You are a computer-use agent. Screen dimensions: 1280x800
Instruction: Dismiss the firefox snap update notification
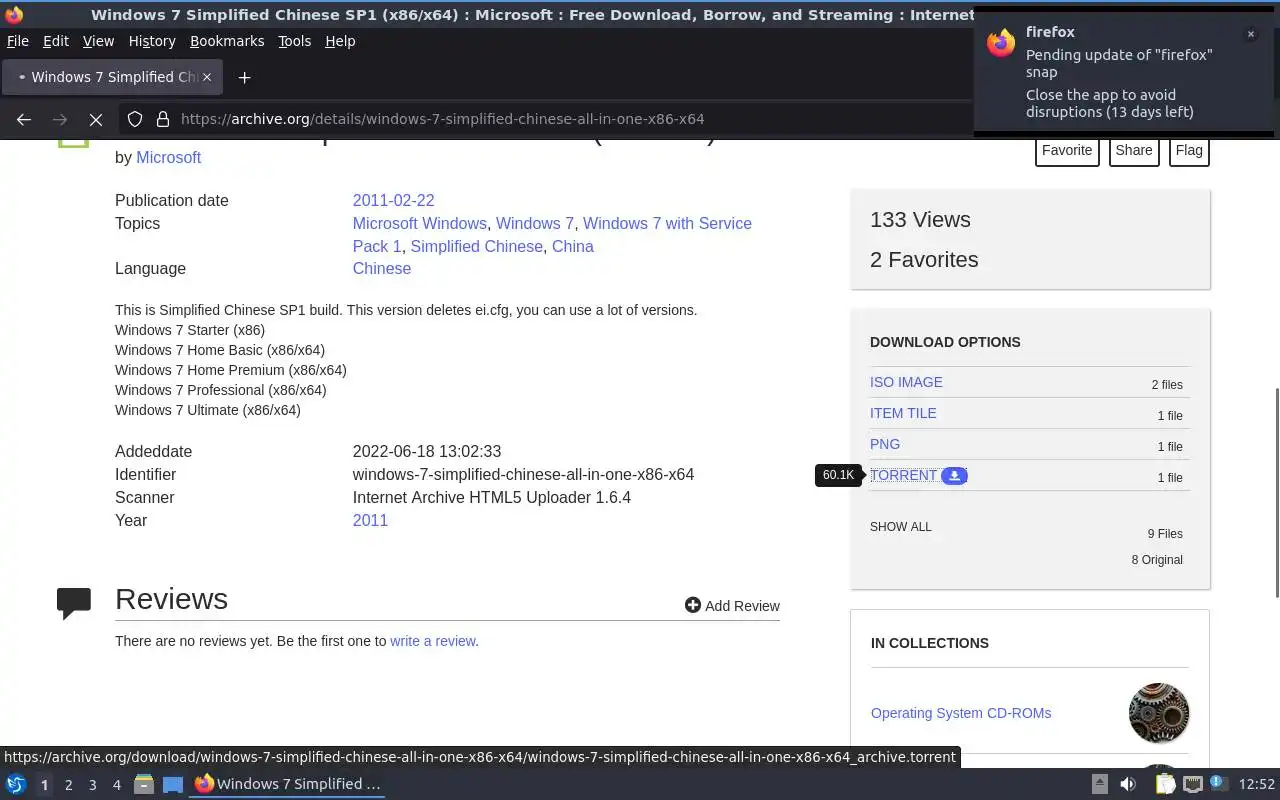tap(1250, 34)
